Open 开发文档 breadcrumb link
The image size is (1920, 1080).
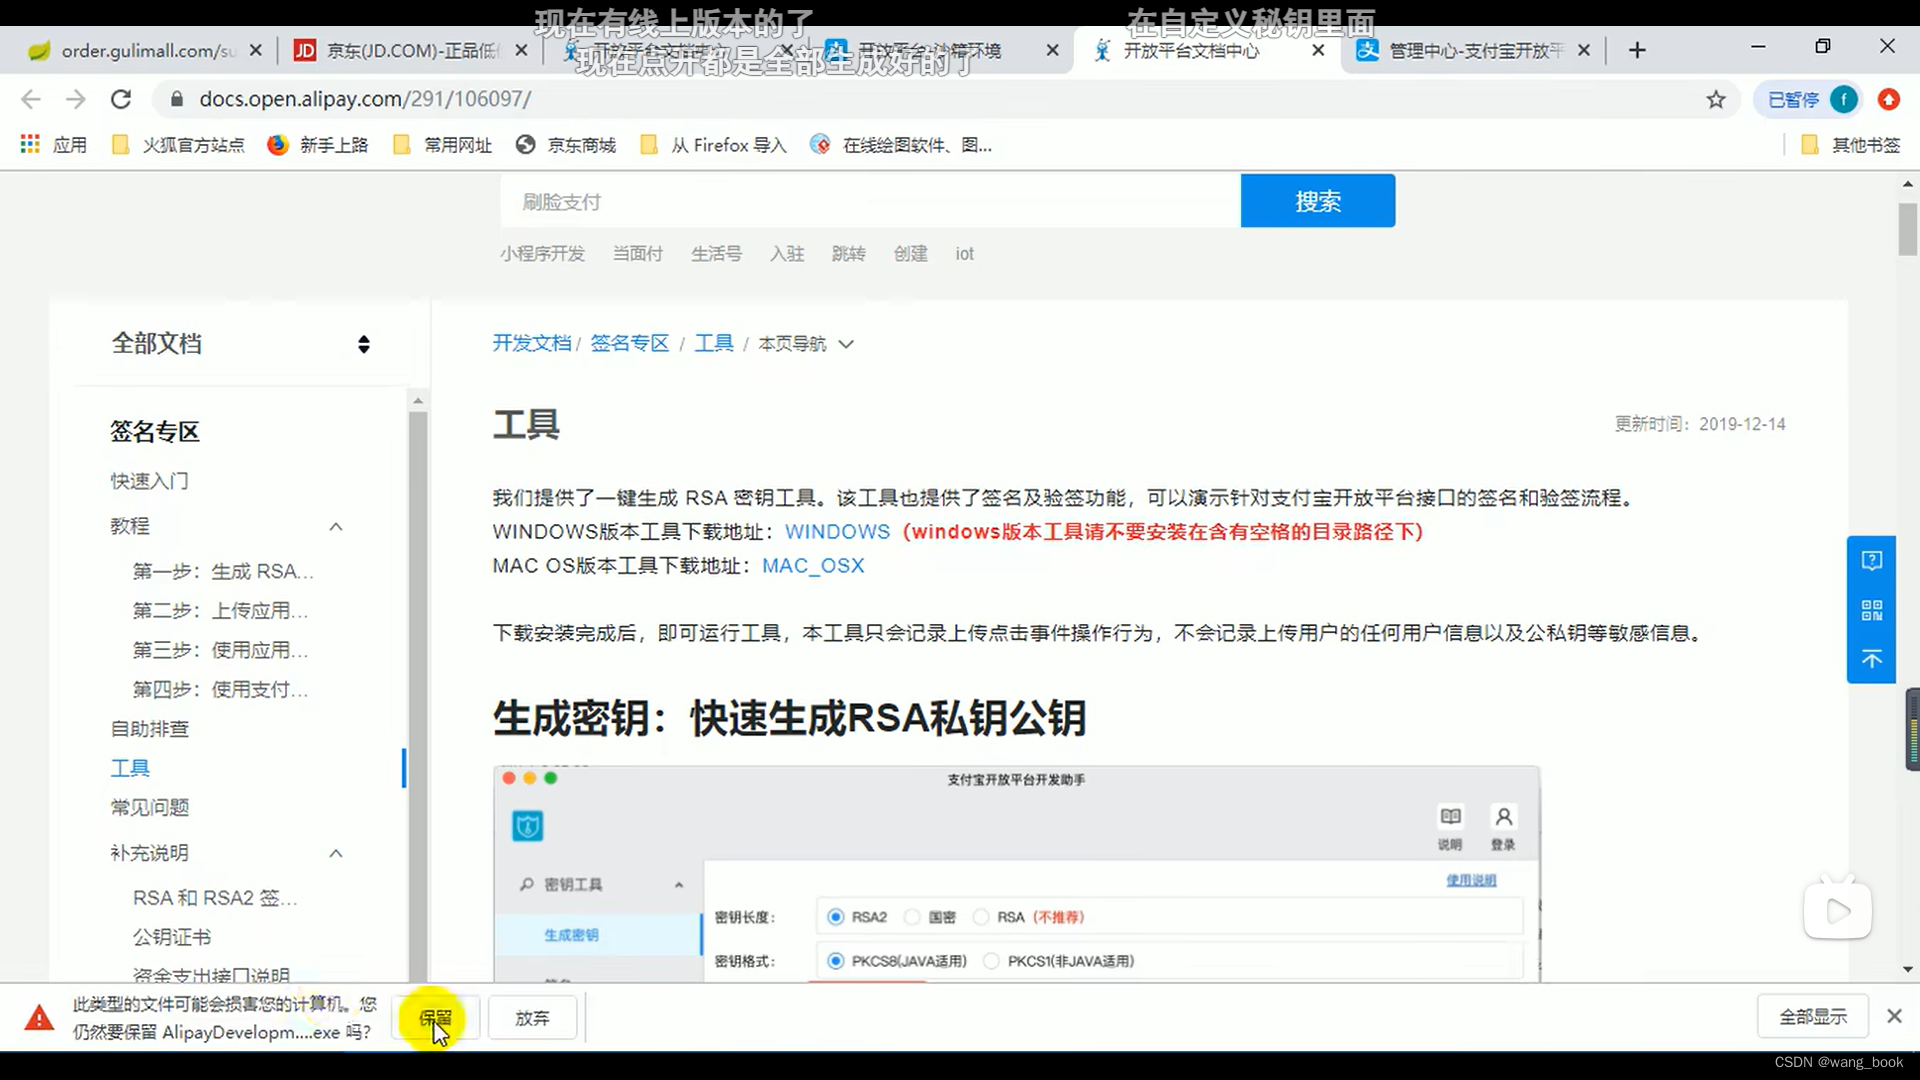pos(531,344)
